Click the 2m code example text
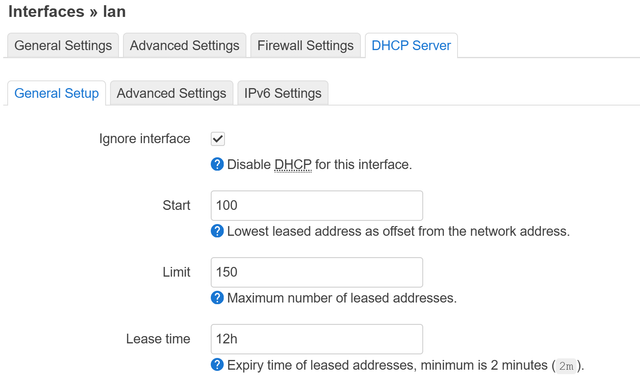This screenshot has width=640, height=387. pyautogui.click(x=566, y=366)
